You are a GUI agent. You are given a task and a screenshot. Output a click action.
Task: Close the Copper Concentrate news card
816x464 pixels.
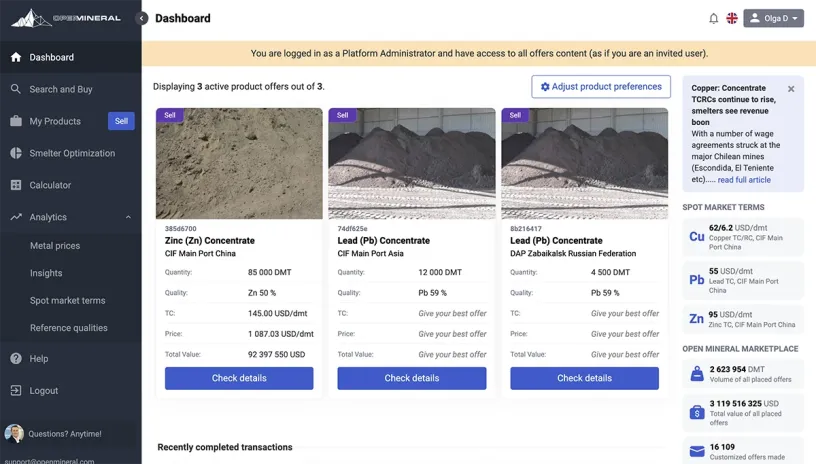[x=791, y=89]
